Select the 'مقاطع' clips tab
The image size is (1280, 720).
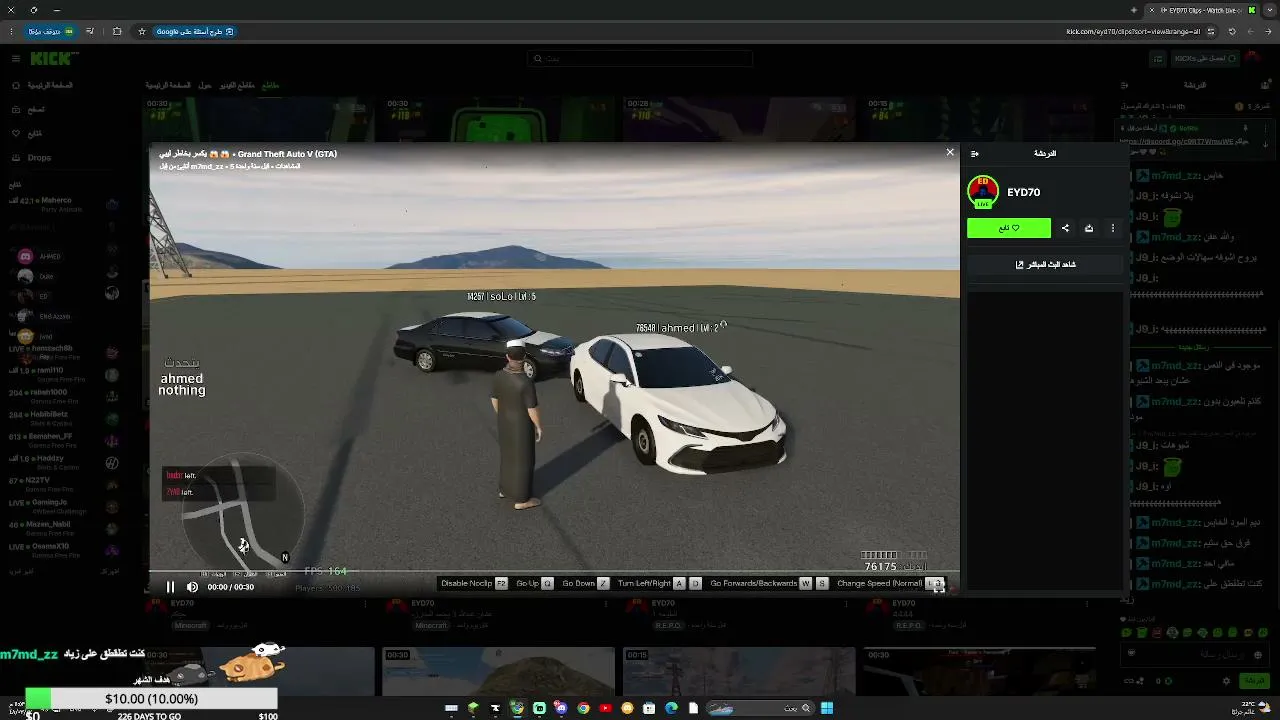(270, 85)
